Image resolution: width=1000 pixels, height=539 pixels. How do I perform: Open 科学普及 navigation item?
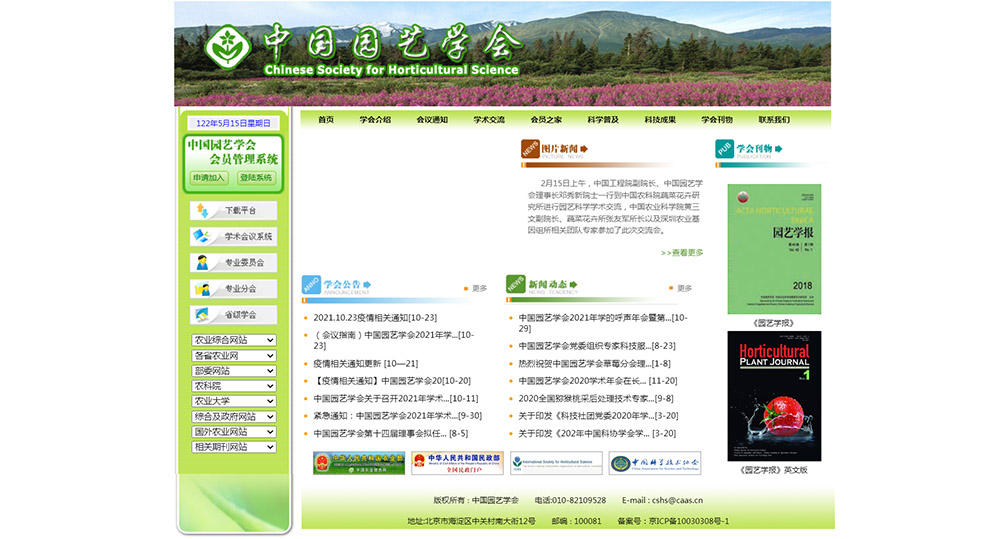coord(603,119)
